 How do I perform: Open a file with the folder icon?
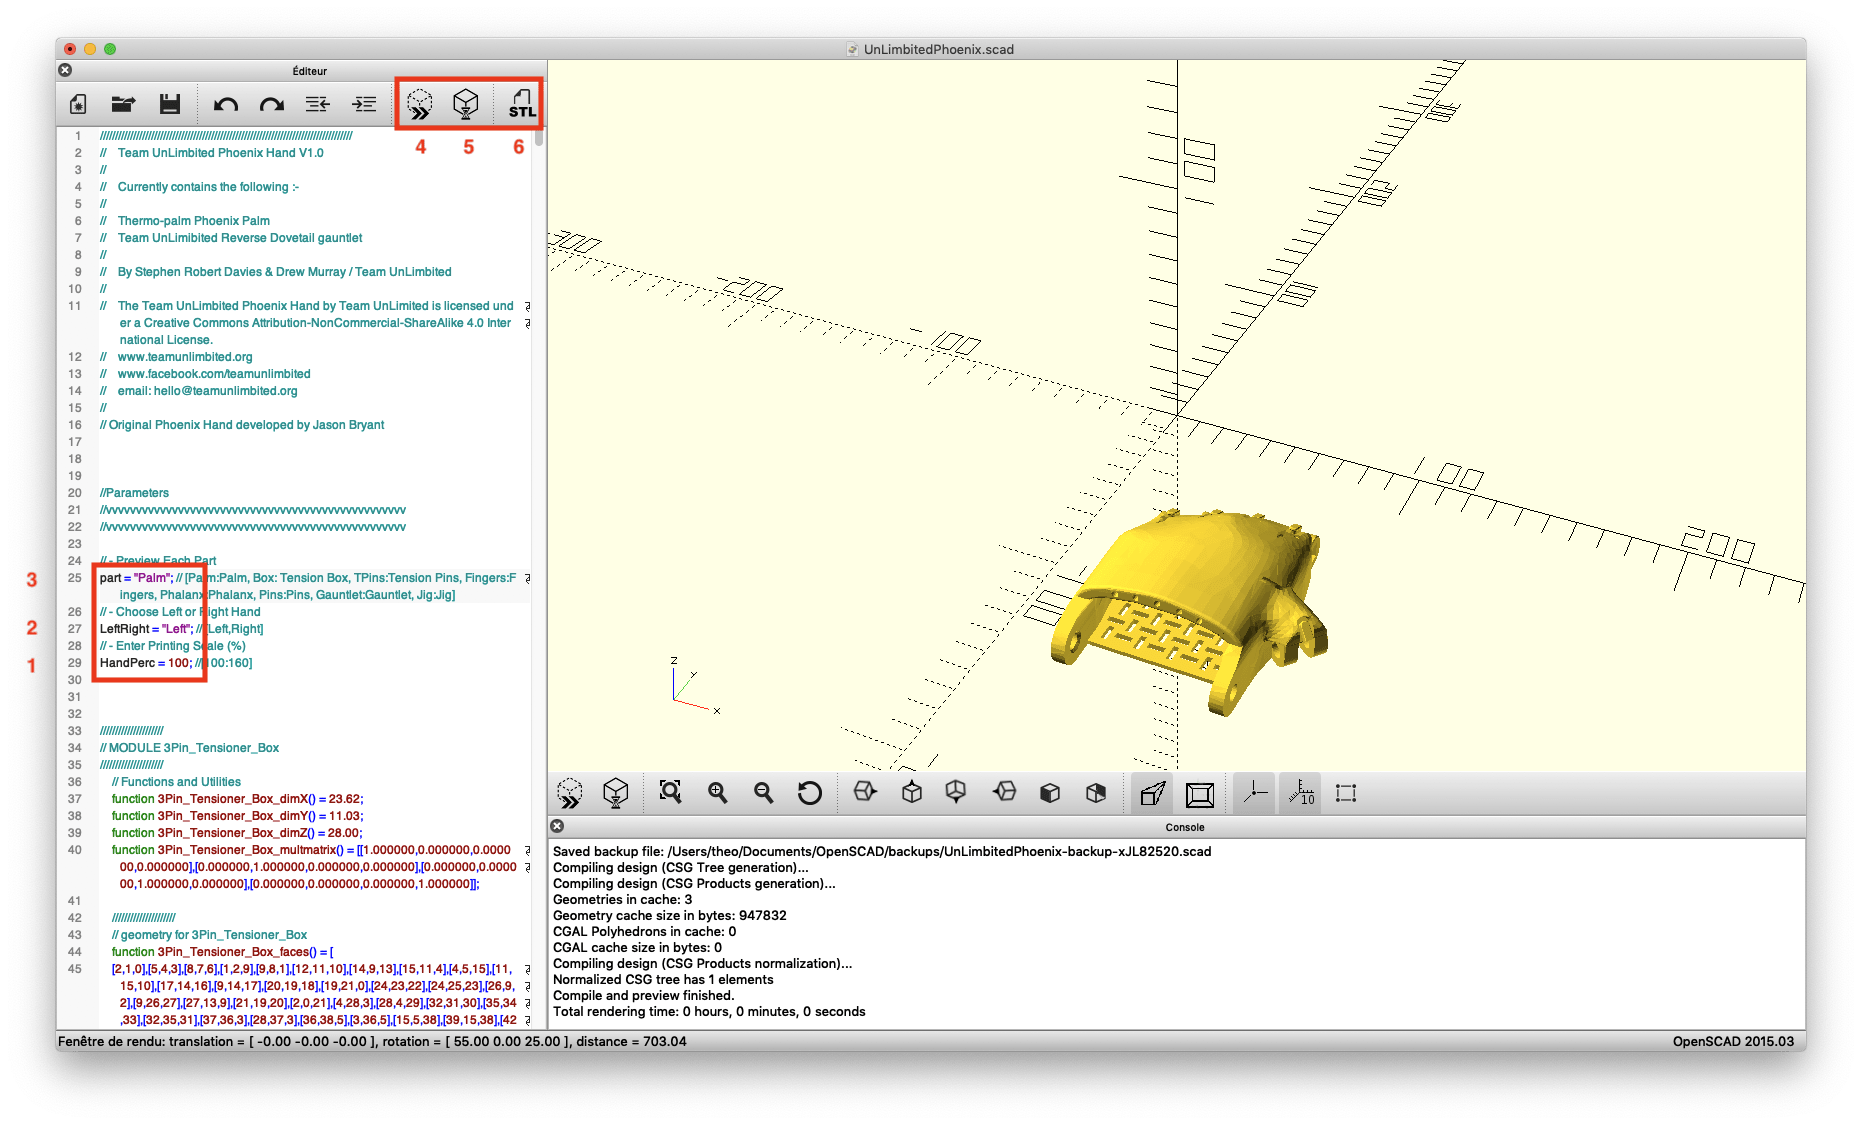[123, 104]
